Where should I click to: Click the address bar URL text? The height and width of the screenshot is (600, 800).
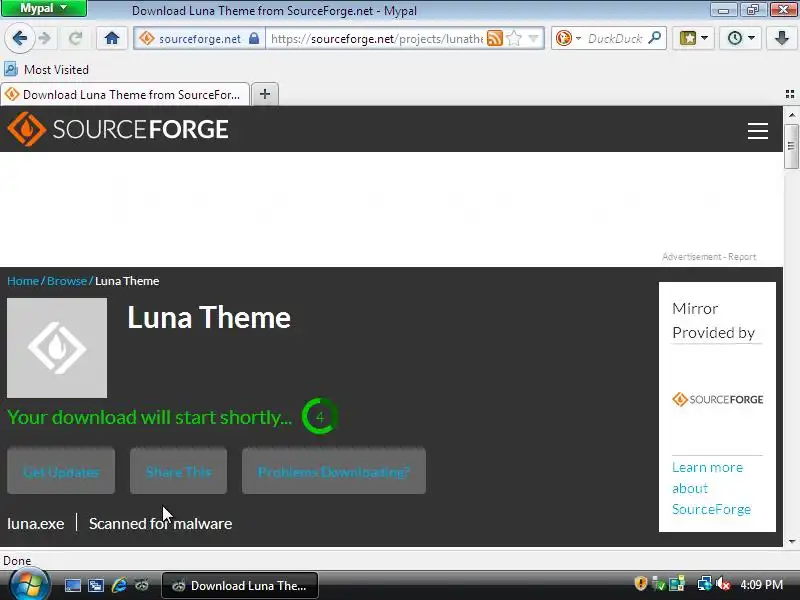[377, 39]
